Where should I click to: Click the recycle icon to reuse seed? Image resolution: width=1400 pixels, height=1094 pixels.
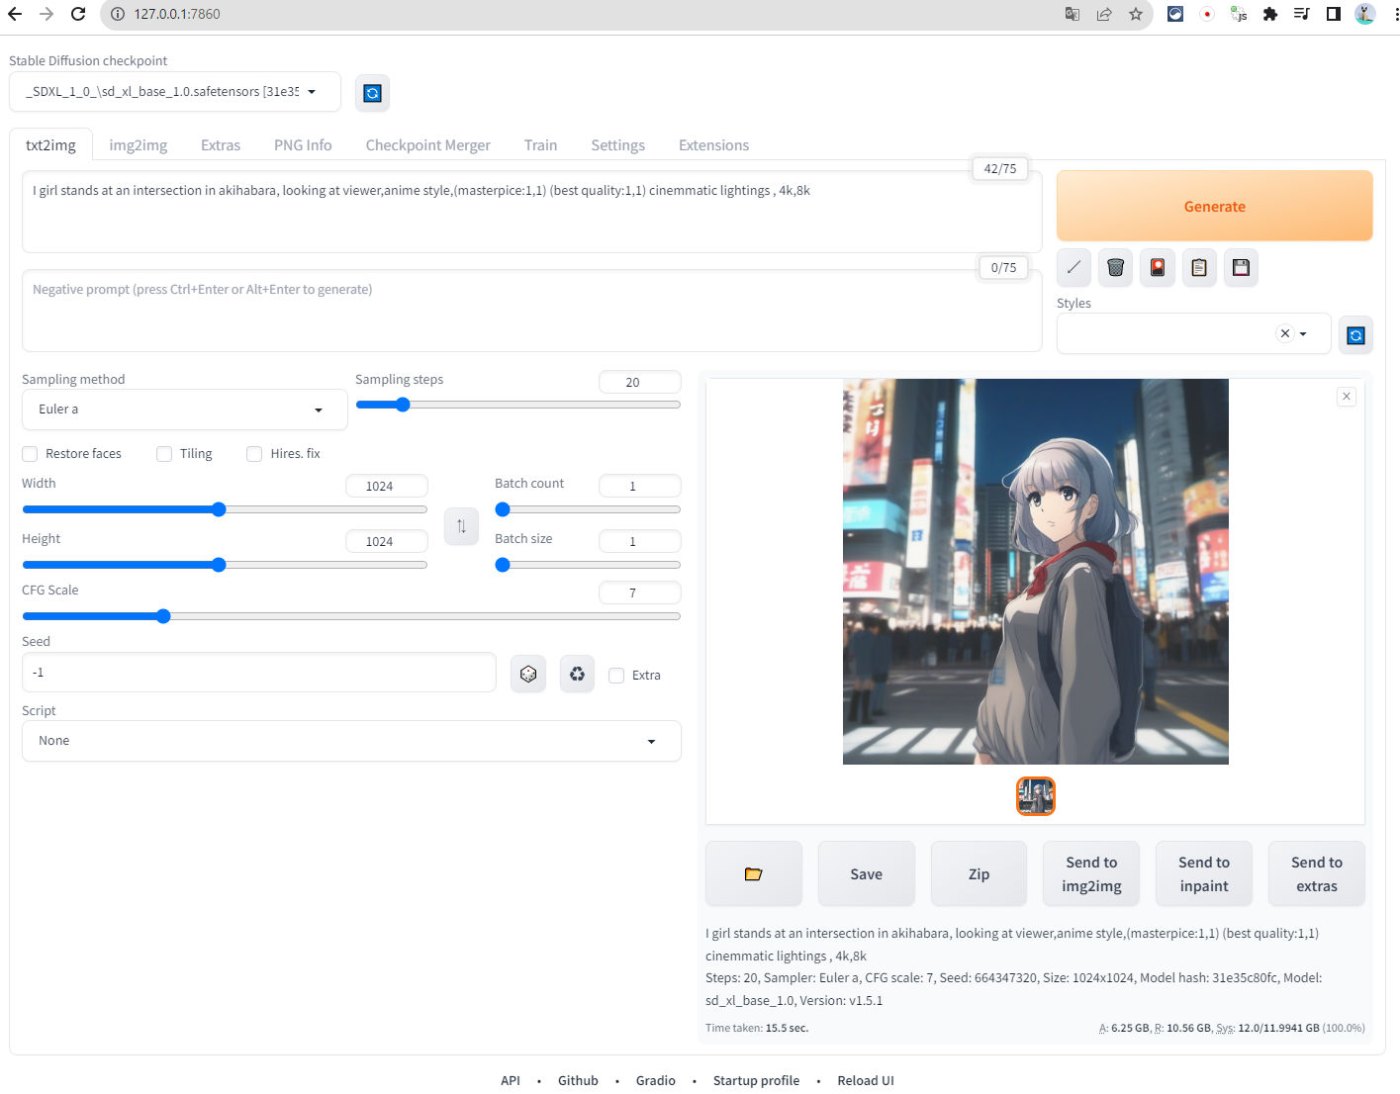tap(577, 674)
